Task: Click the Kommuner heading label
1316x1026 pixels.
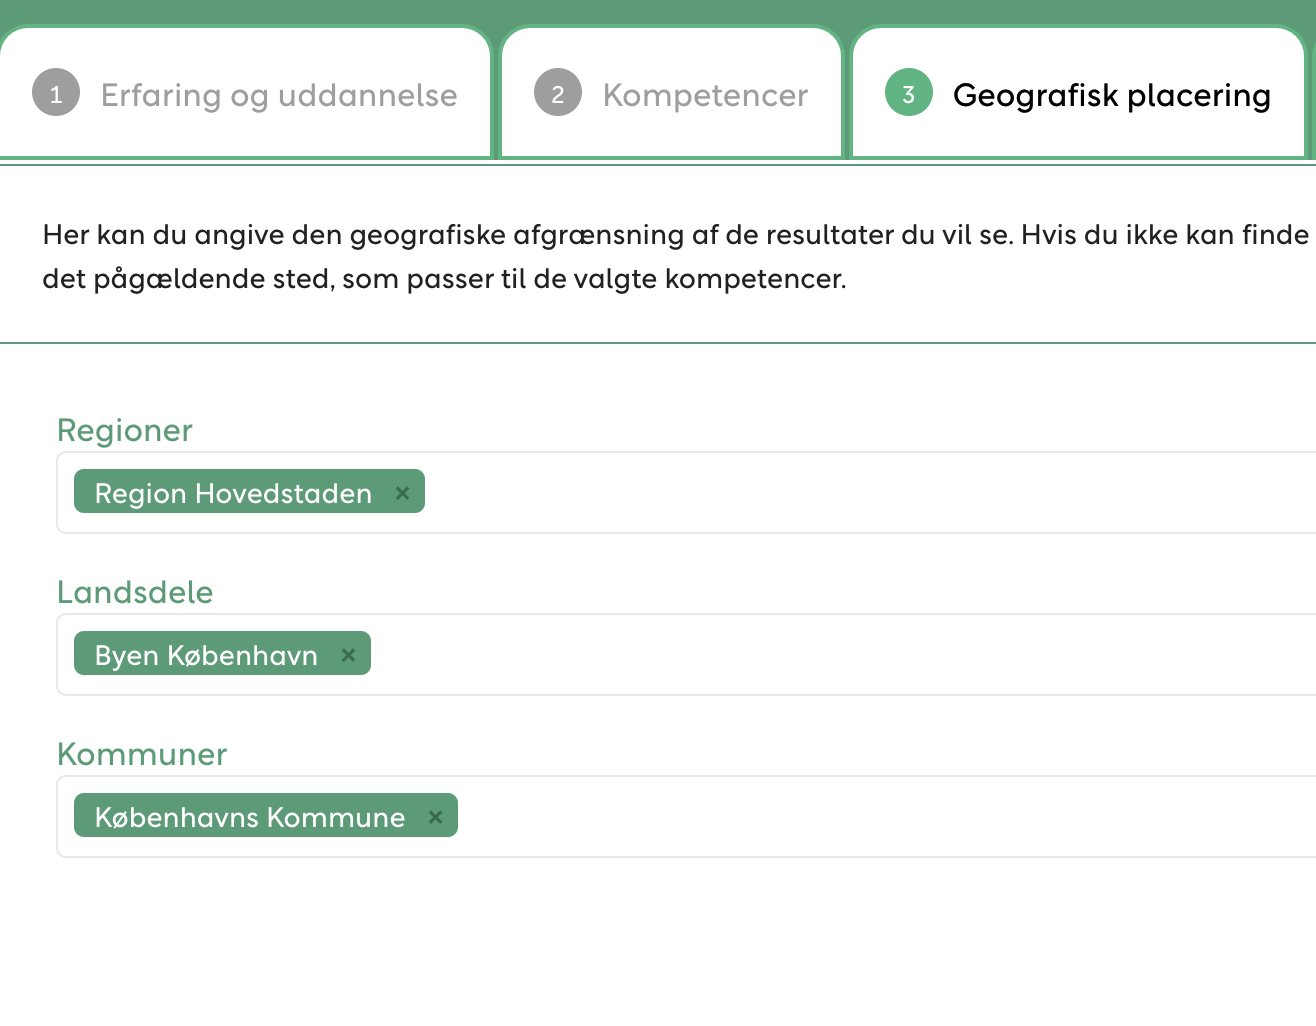Action: [142, 754]
